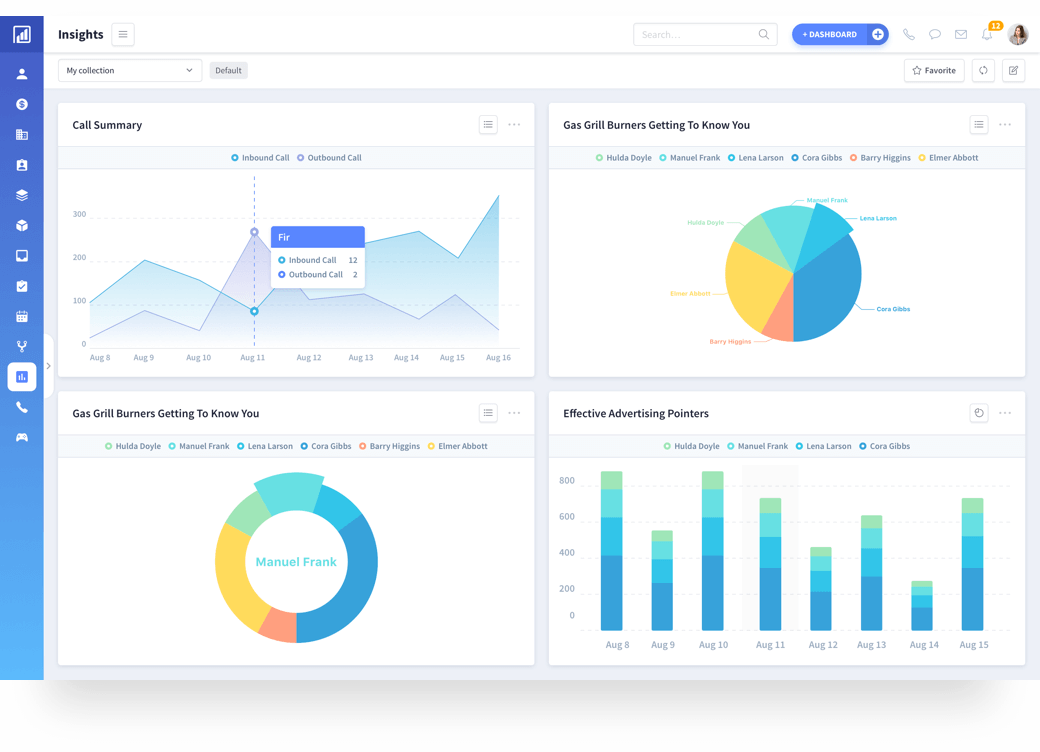
Task: Click the Favorite button
Action: point(934,71)
